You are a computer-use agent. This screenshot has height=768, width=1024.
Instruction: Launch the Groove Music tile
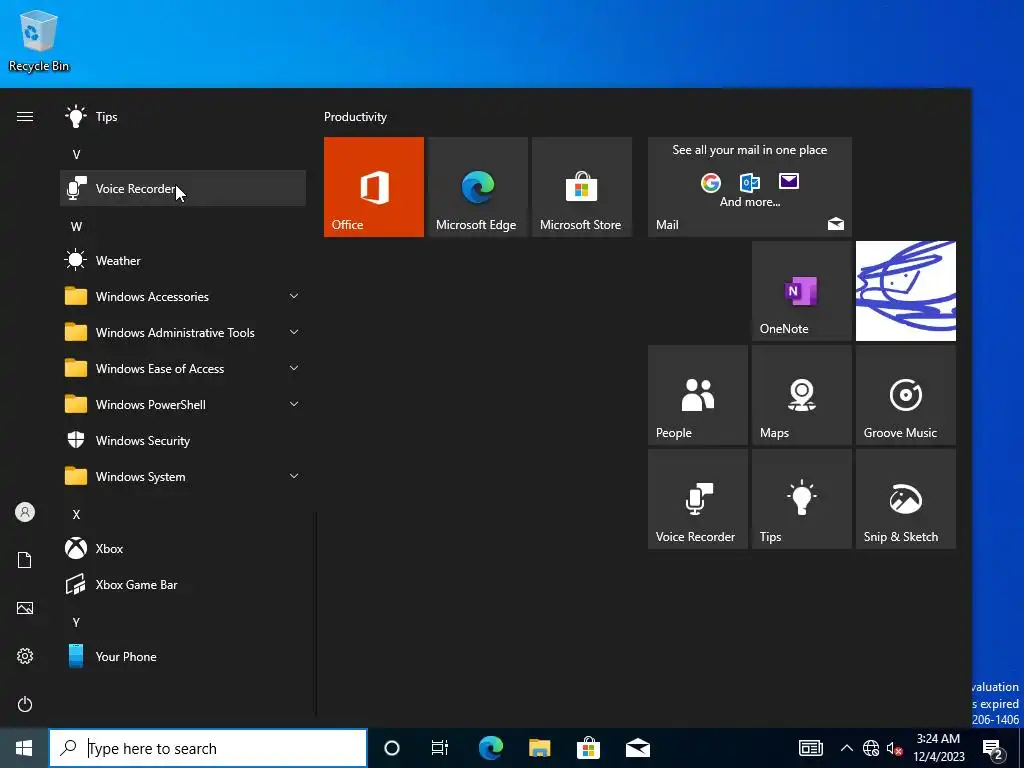(906, 395)
